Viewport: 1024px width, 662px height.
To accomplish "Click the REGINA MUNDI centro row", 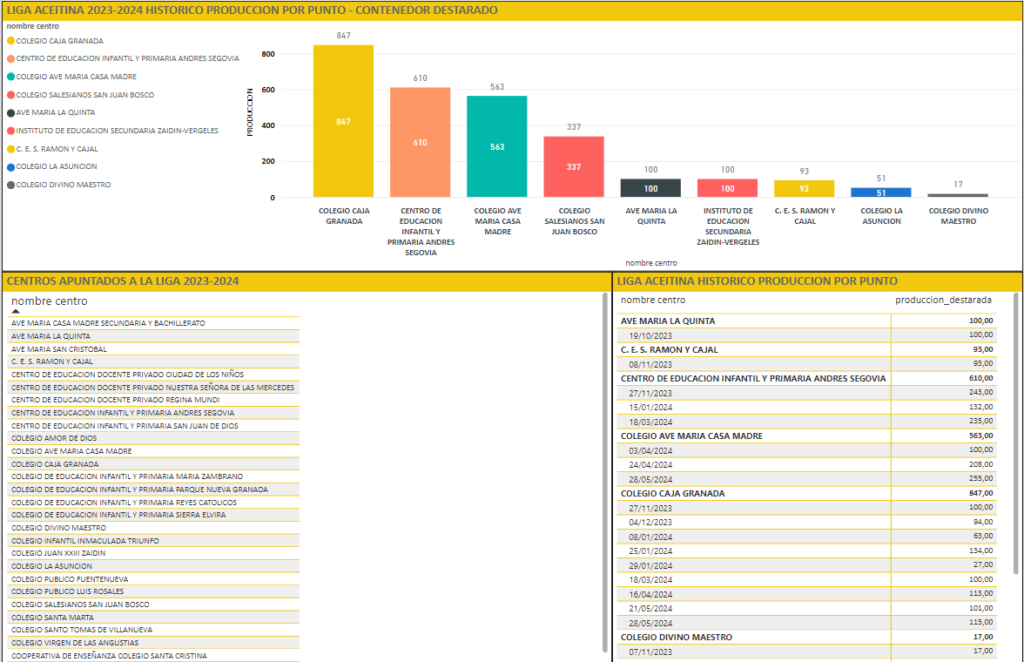I will pos(154,400).
